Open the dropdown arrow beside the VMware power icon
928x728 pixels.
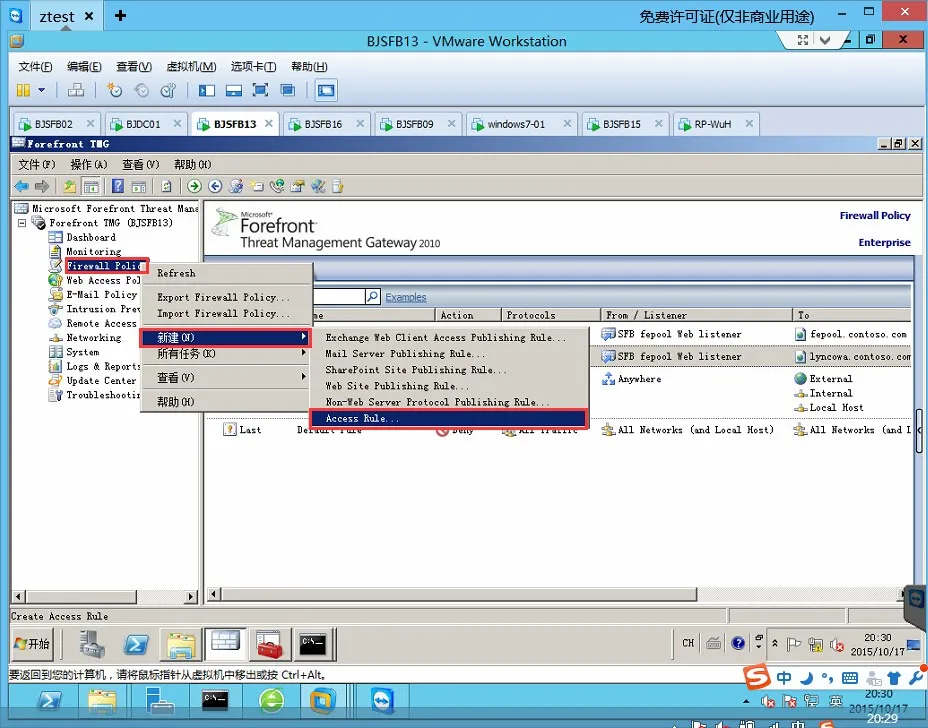click(x=41, y=90)
